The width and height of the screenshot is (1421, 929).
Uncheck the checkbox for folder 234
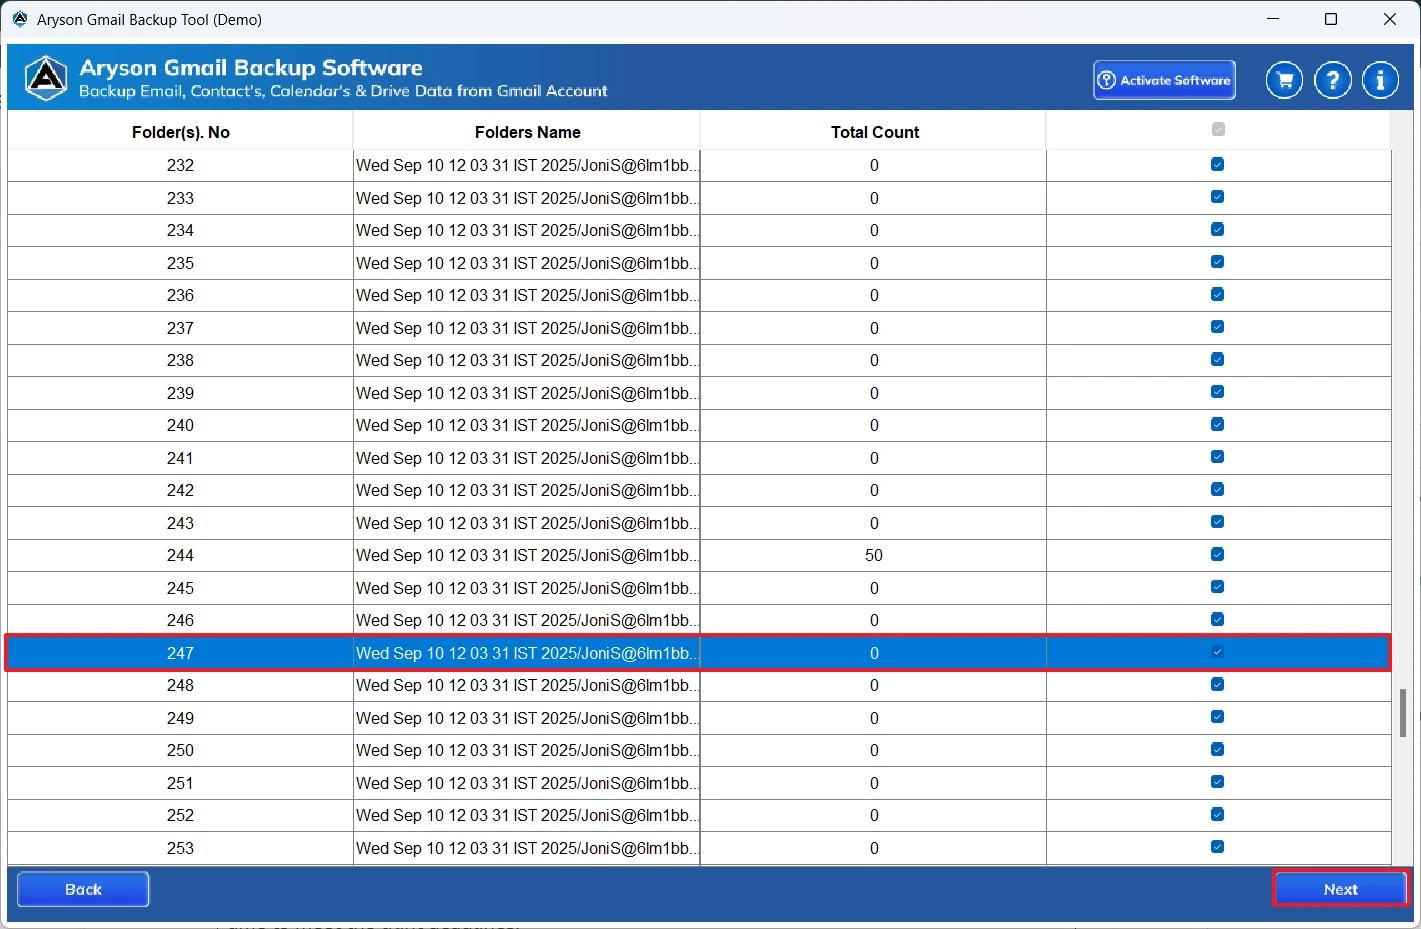pos(1217,229)
